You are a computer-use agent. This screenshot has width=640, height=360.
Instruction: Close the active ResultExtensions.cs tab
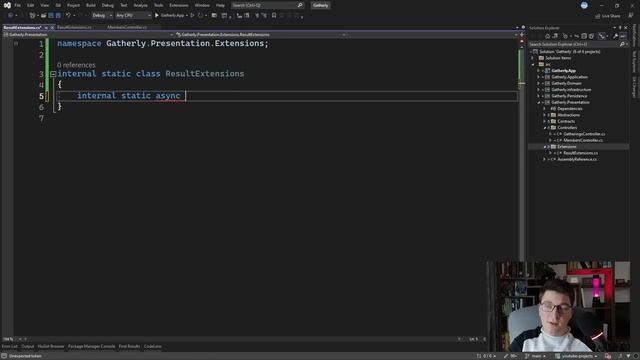tap(52, 27)
